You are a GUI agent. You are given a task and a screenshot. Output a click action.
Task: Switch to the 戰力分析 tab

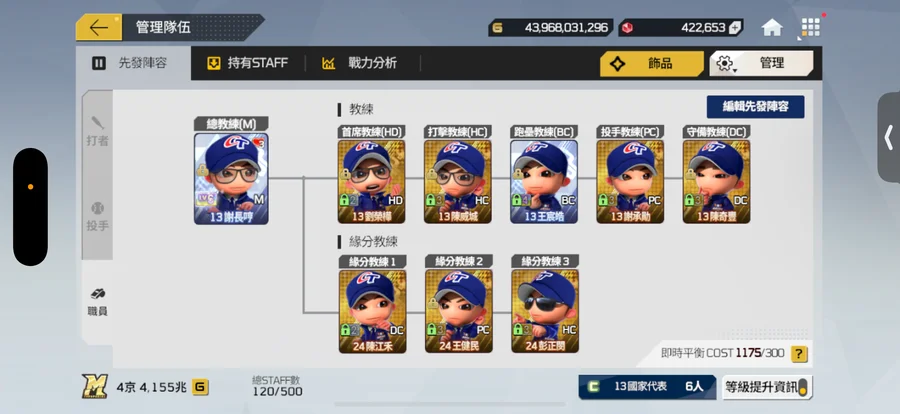pyautogui.click(x=360, y=63)
